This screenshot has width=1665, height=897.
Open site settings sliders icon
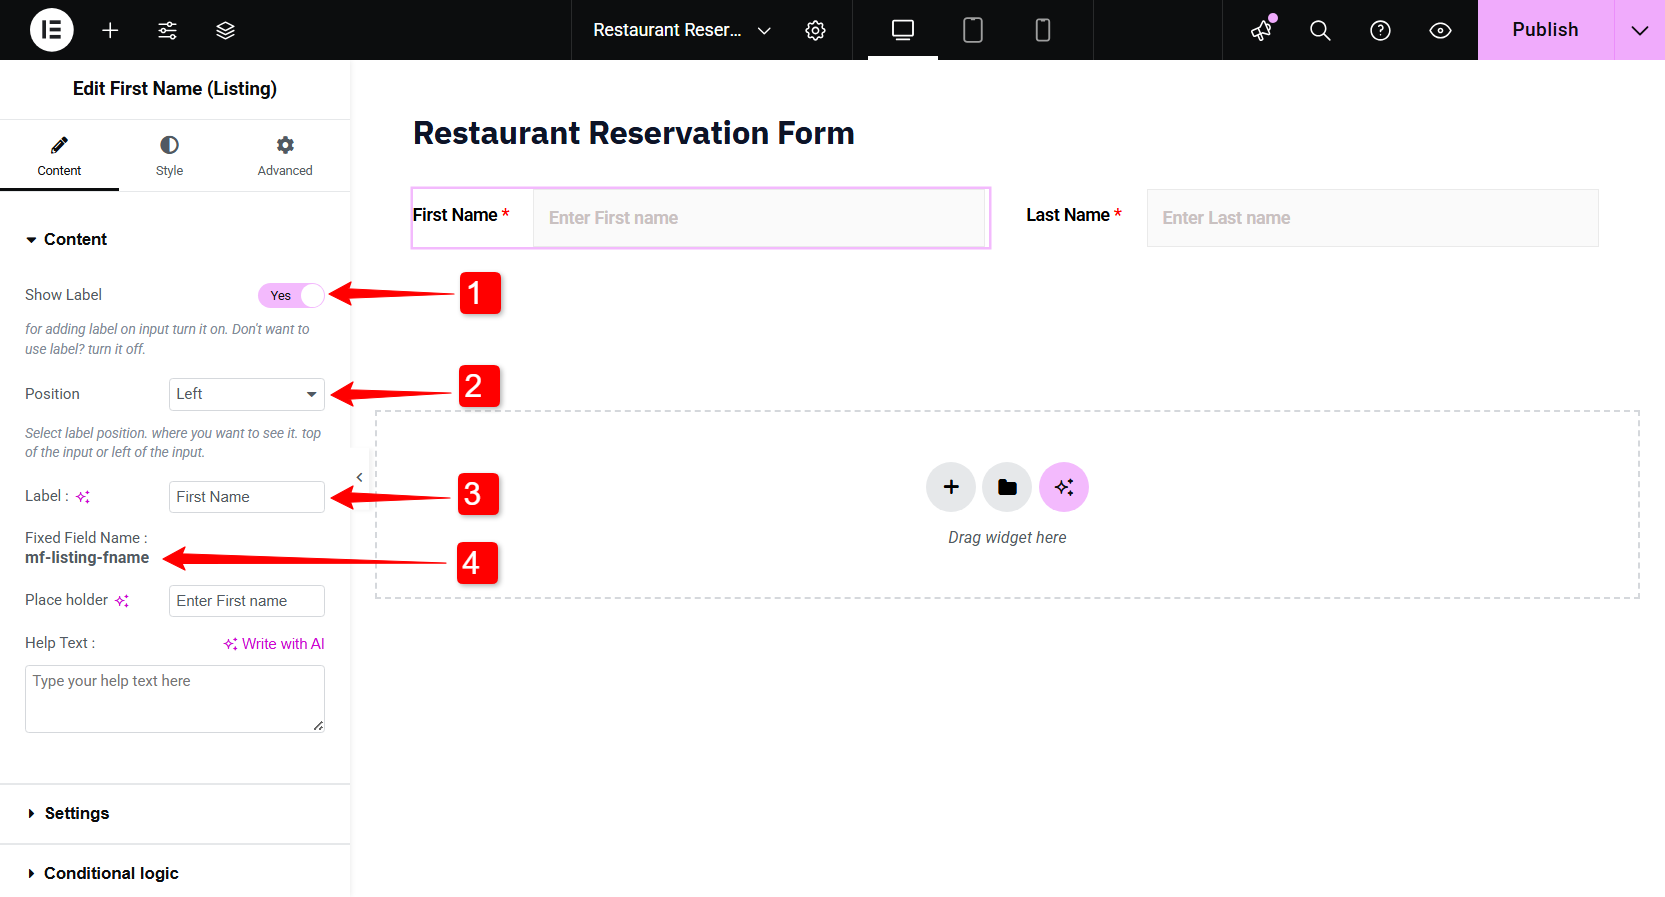(167, 30)
